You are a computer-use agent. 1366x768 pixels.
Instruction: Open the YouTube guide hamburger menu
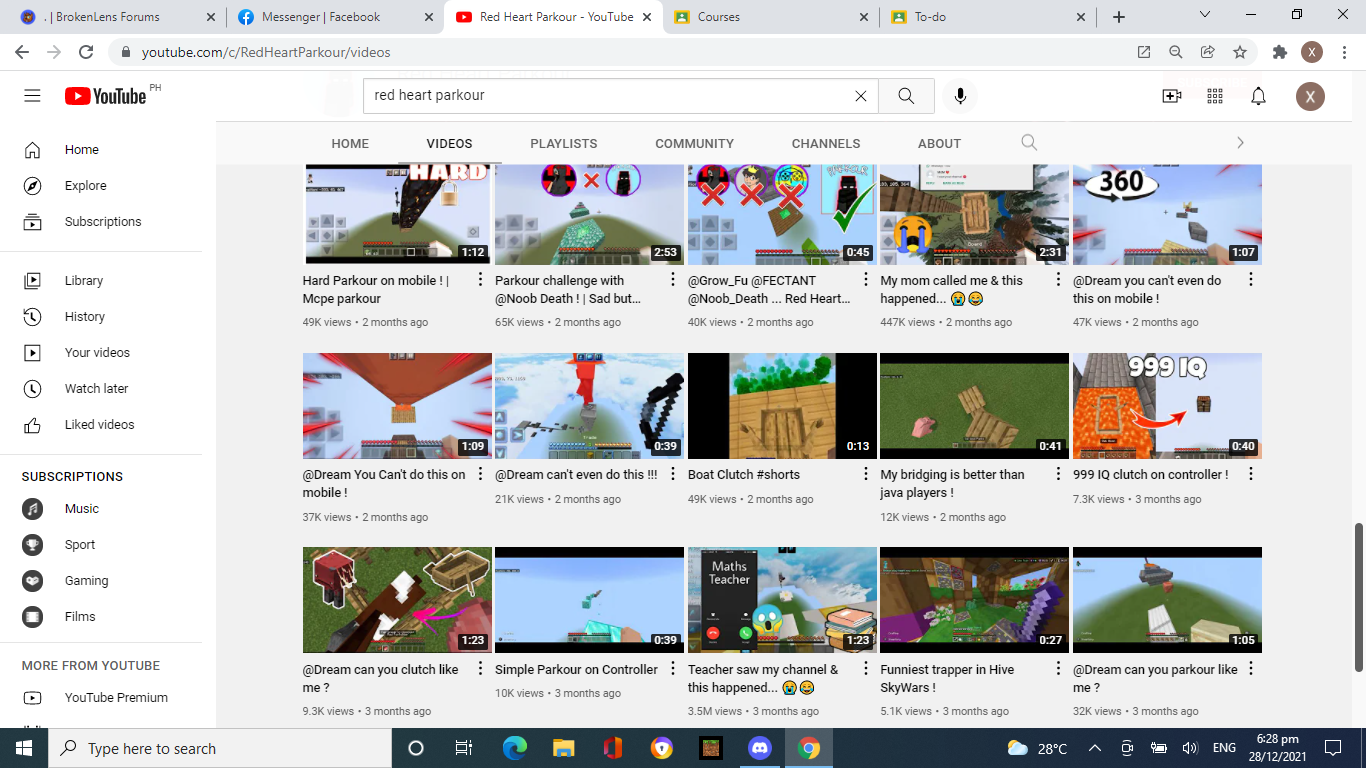click(32, 96)
